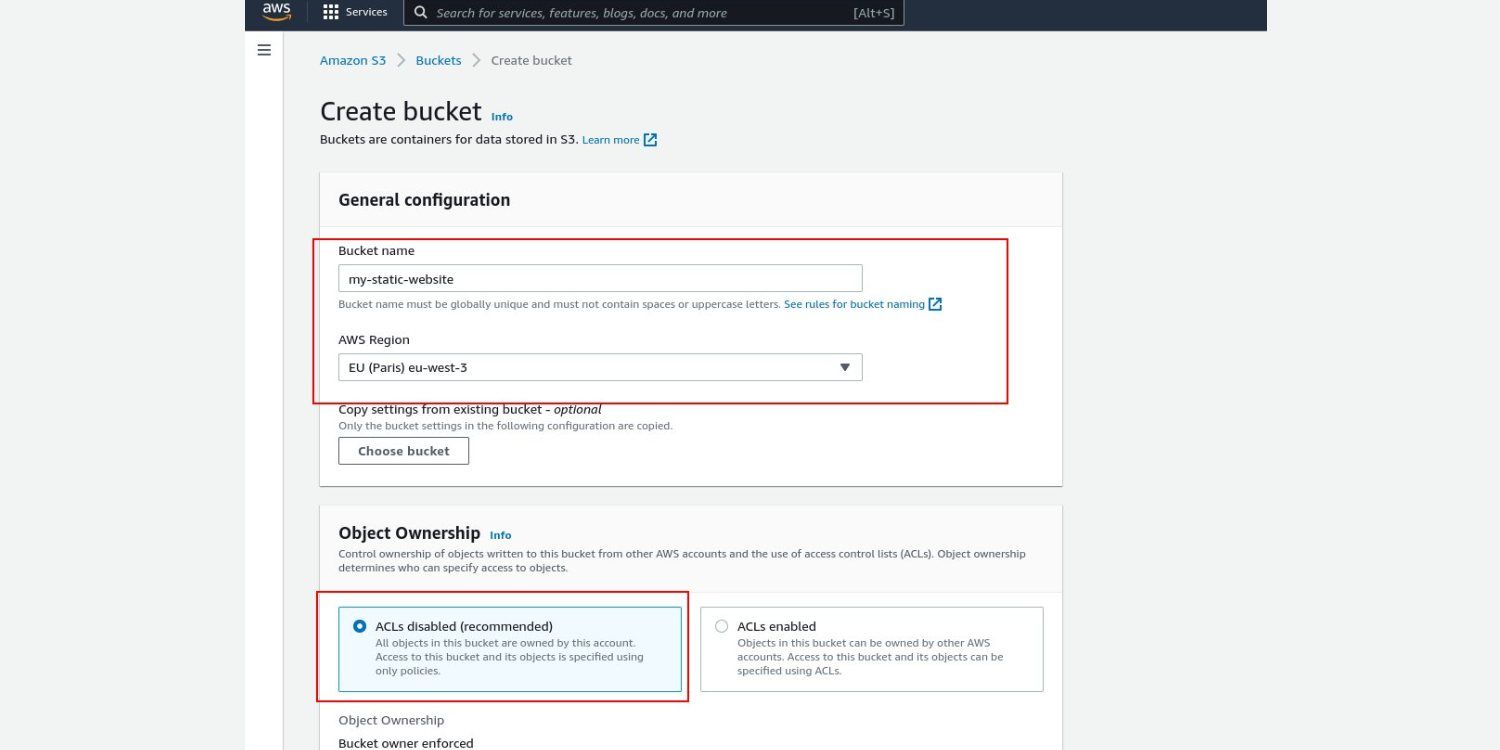
Task: Open the Services grid menu
Action: tap(331, 12)
